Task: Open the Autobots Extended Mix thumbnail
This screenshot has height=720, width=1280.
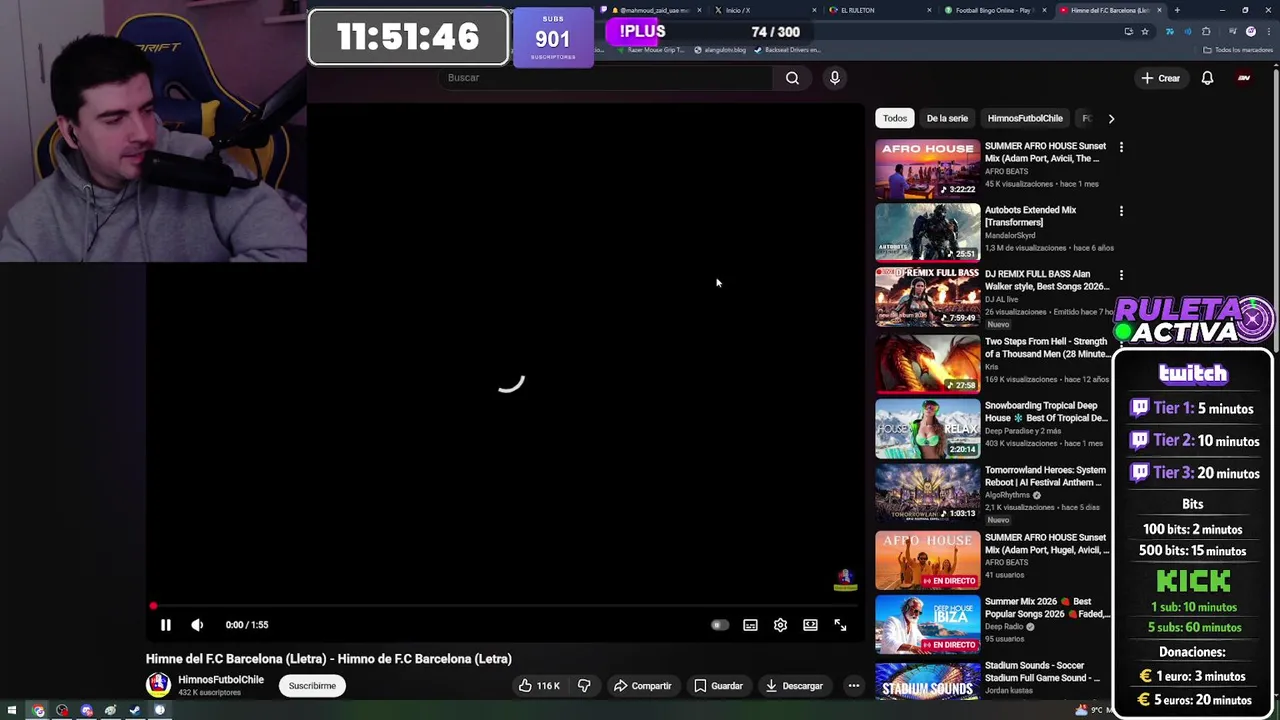Action: (x=928, y=232)
